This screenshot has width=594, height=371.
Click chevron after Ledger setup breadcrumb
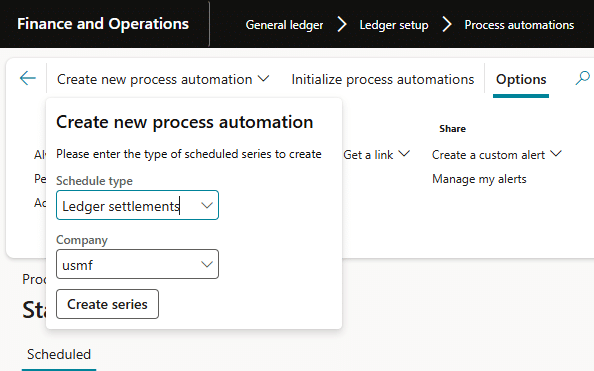pyautogui.click(x=447, y=25)
